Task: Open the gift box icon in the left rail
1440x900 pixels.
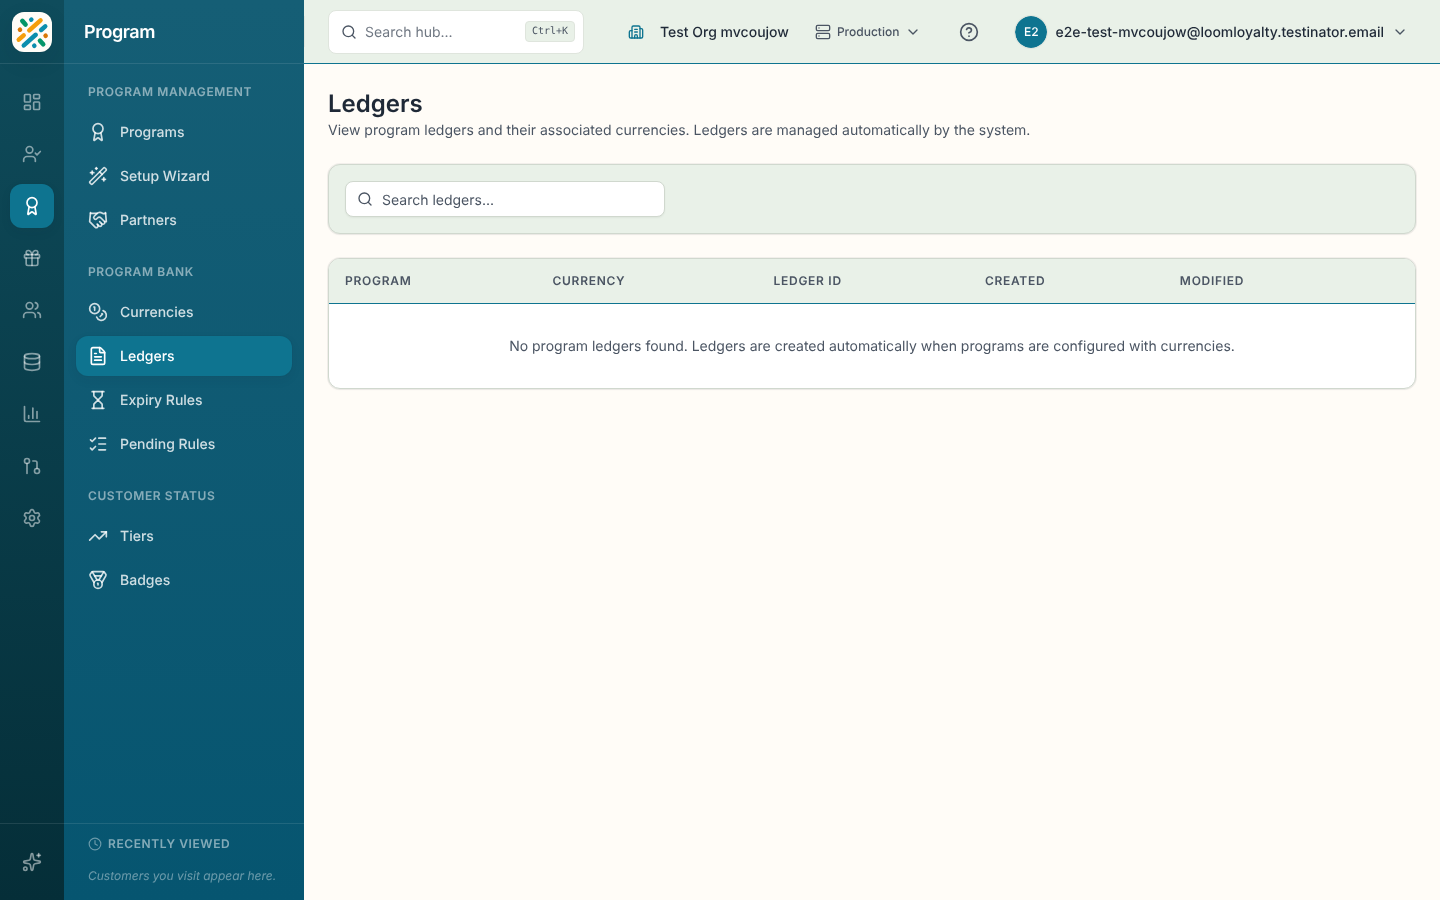Action: tap(32, 258)
